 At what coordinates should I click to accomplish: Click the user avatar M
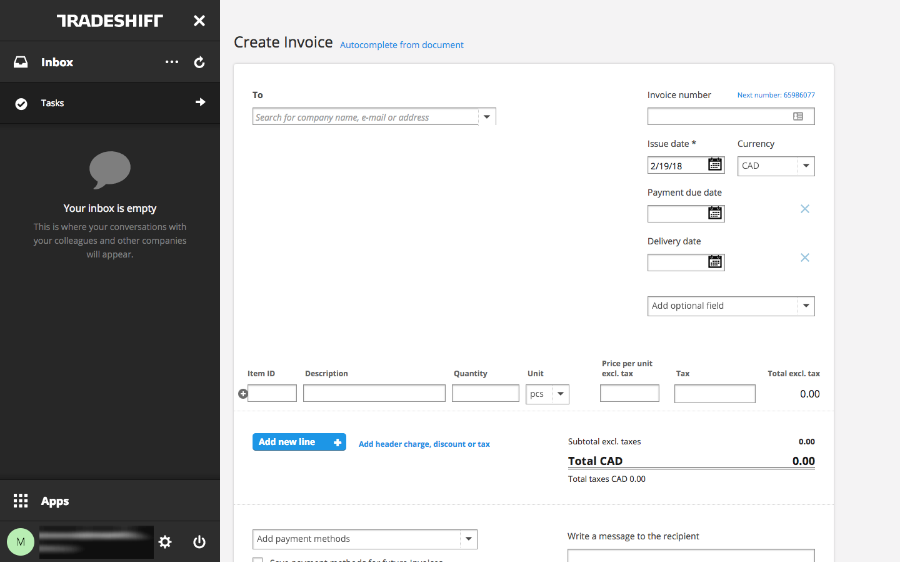coord(21,541)
